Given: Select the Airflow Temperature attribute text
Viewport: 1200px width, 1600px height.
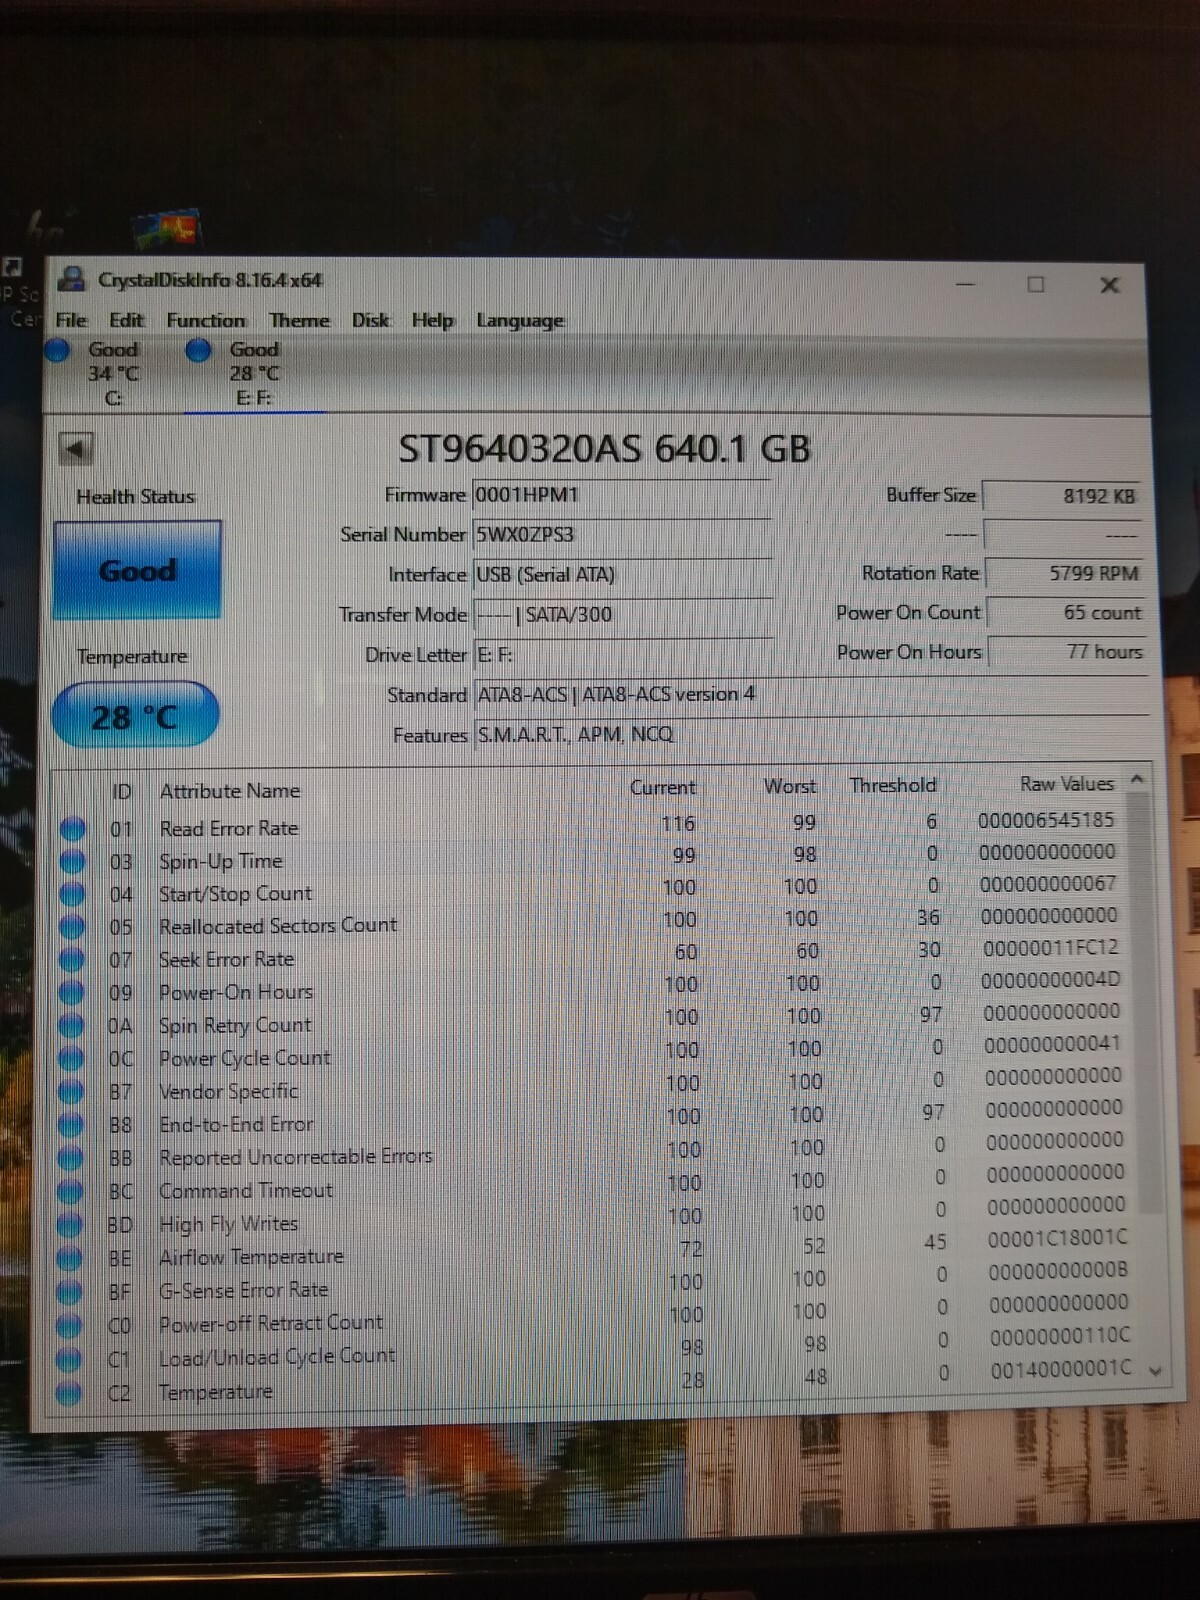Looking at the screenshot, I should (x=251, y=1257).
